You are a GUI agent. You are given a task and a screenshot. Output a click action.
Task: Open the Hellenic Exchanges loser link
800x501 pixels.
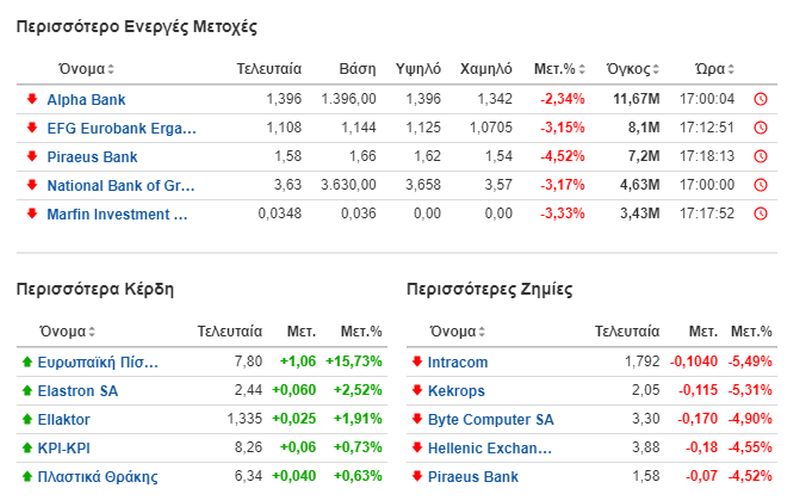(490, 448)
